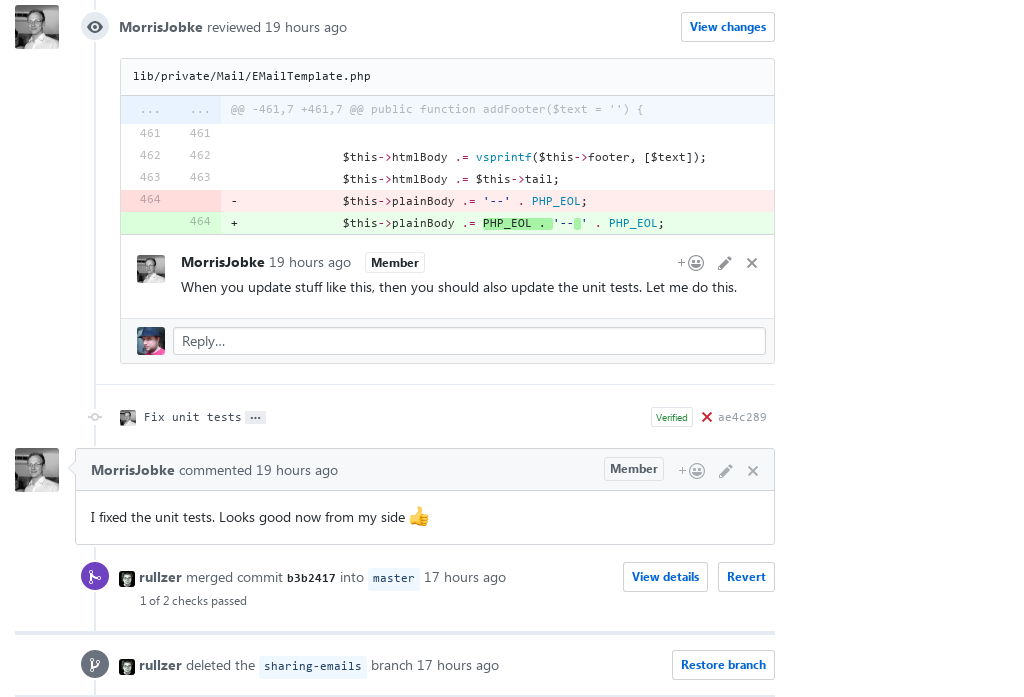
Task: Open the master branch label
Action: 393,578
